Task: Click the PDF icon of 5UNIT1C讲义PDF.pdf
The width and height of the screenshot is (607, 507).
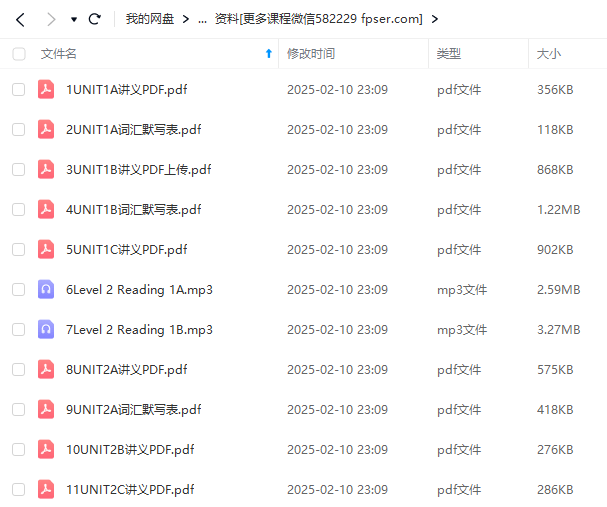Action: (46, 249)
